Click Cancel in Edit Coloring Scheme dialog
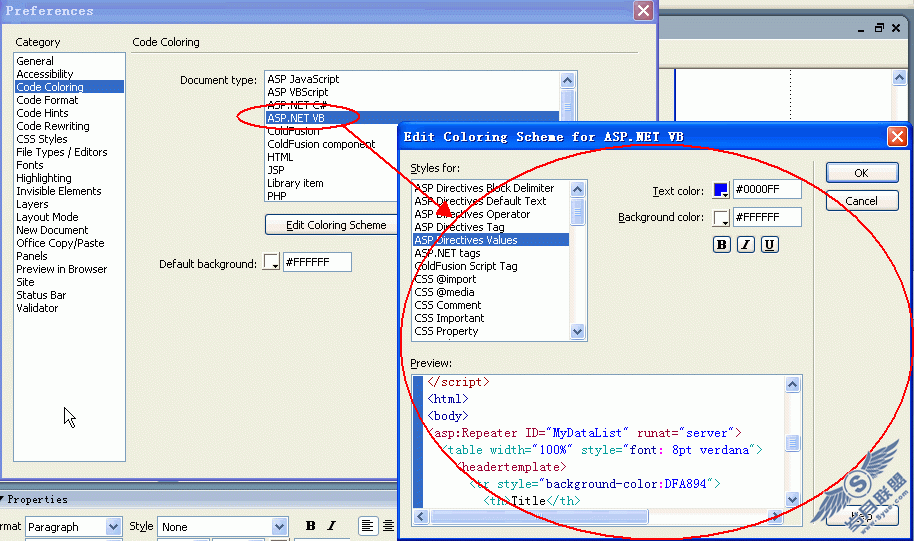The height and width of the screenshot is (541, 914). coord(862,201)
